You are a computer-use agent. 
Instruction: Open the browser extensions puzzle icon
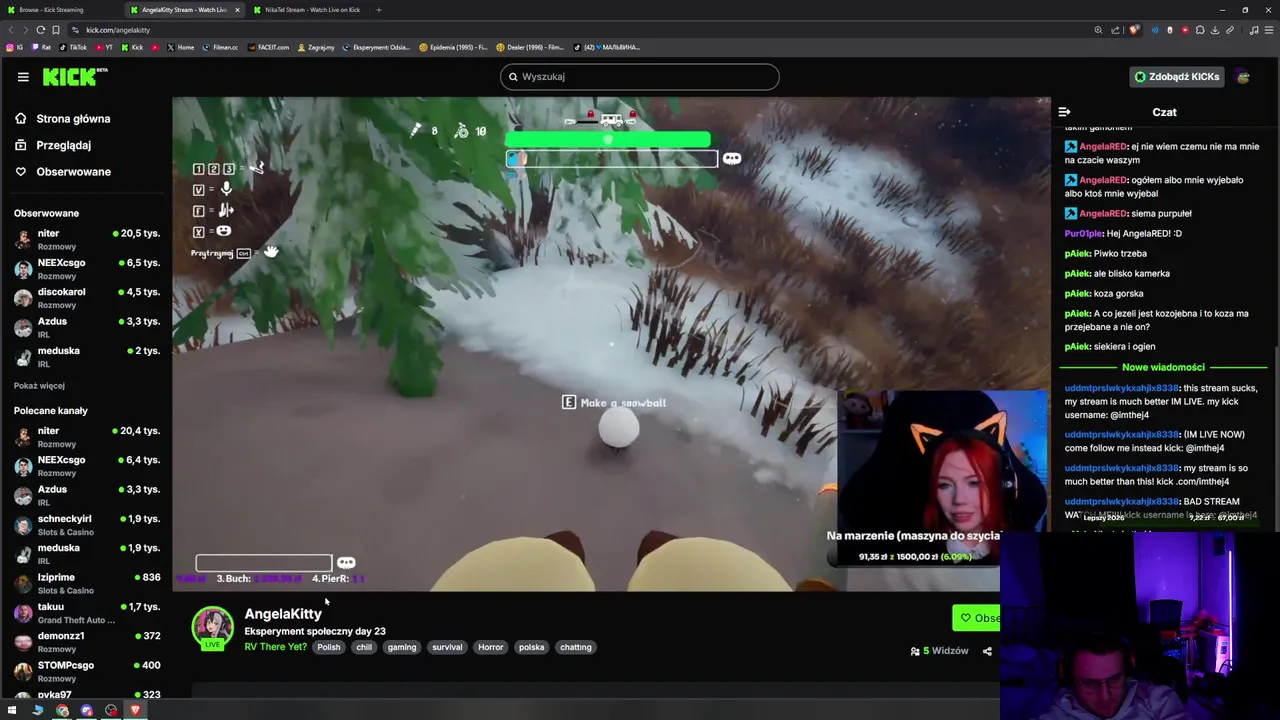1200,30
